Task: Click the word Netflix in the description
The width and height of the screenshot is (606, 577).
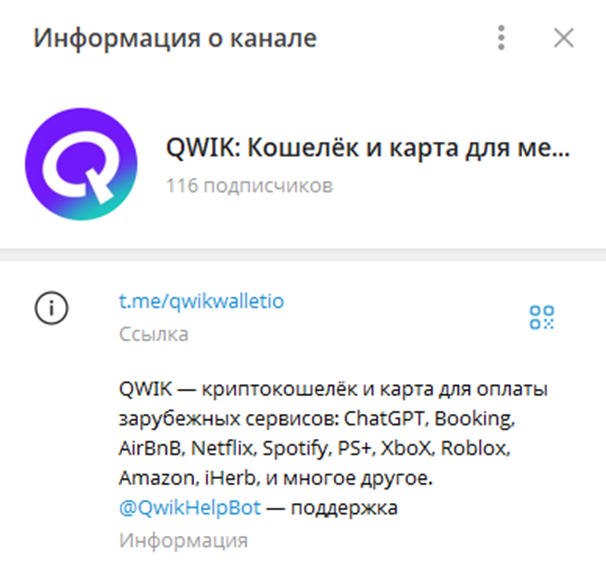Action: tap(223, 448)
